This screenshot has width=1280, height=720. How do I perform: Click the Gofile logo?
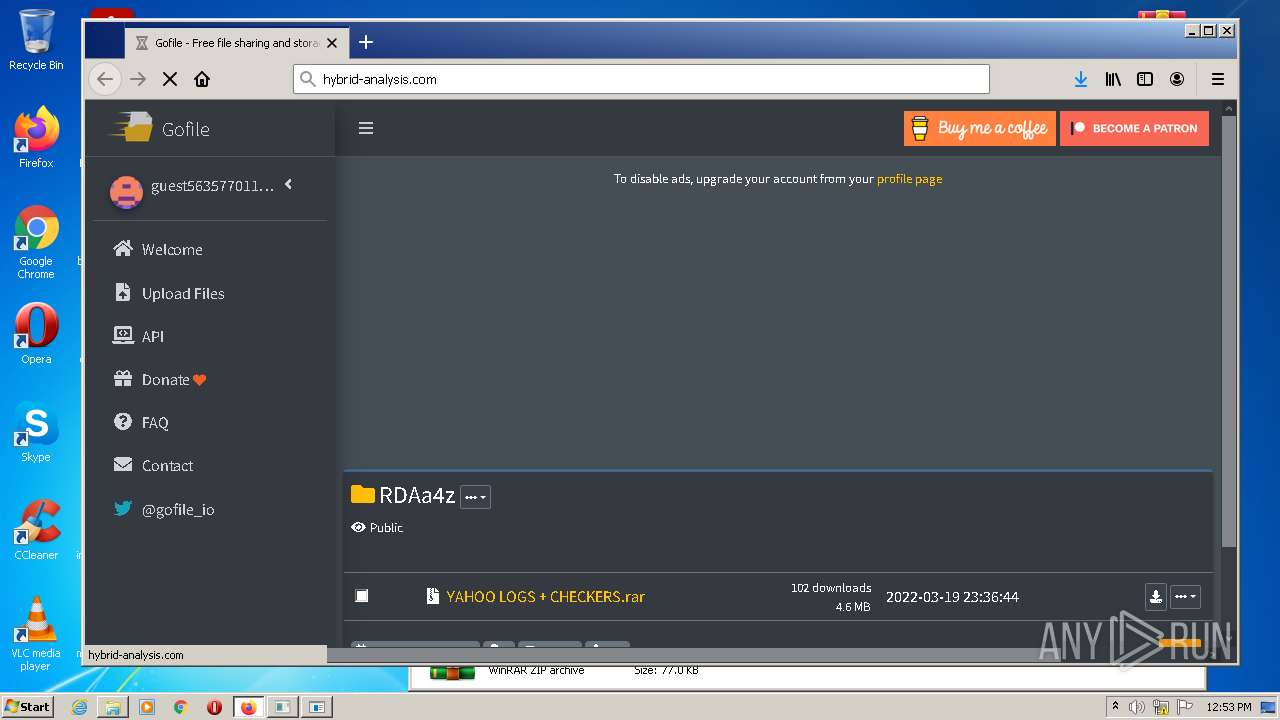point(160,128)
